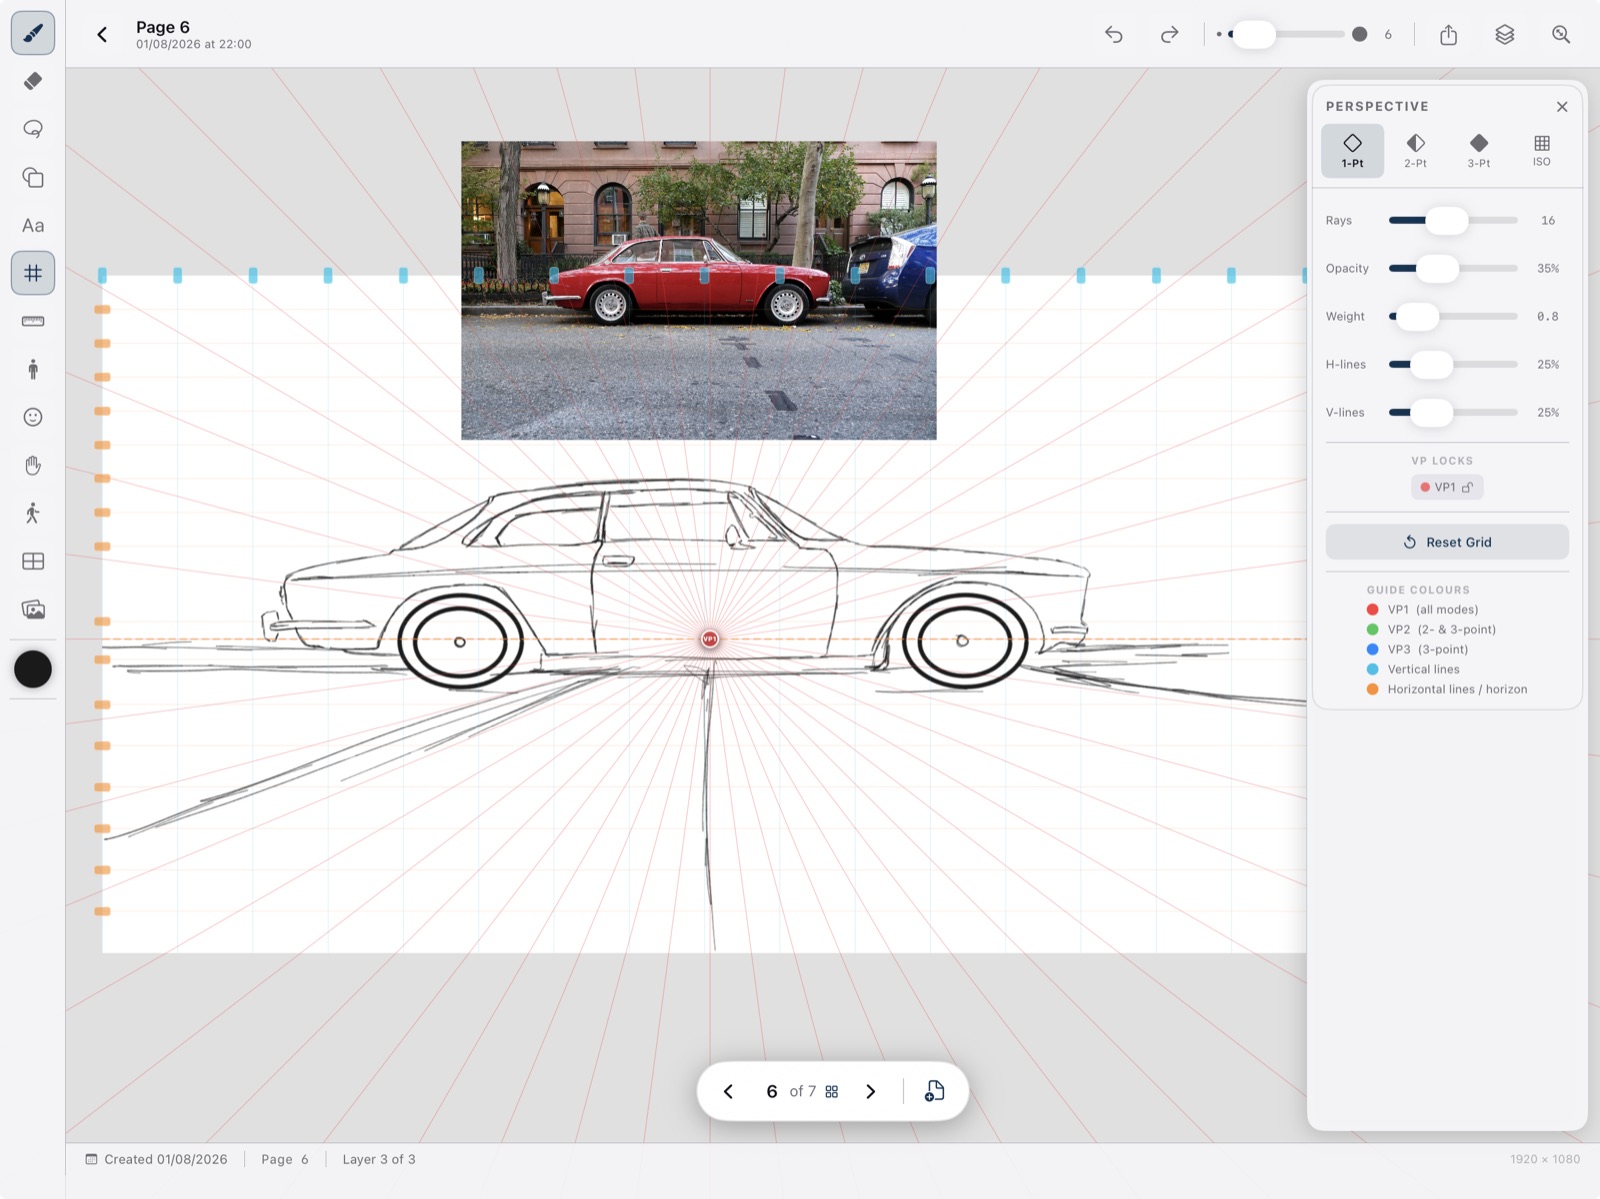Select the Eraser tool

[33, 81]
